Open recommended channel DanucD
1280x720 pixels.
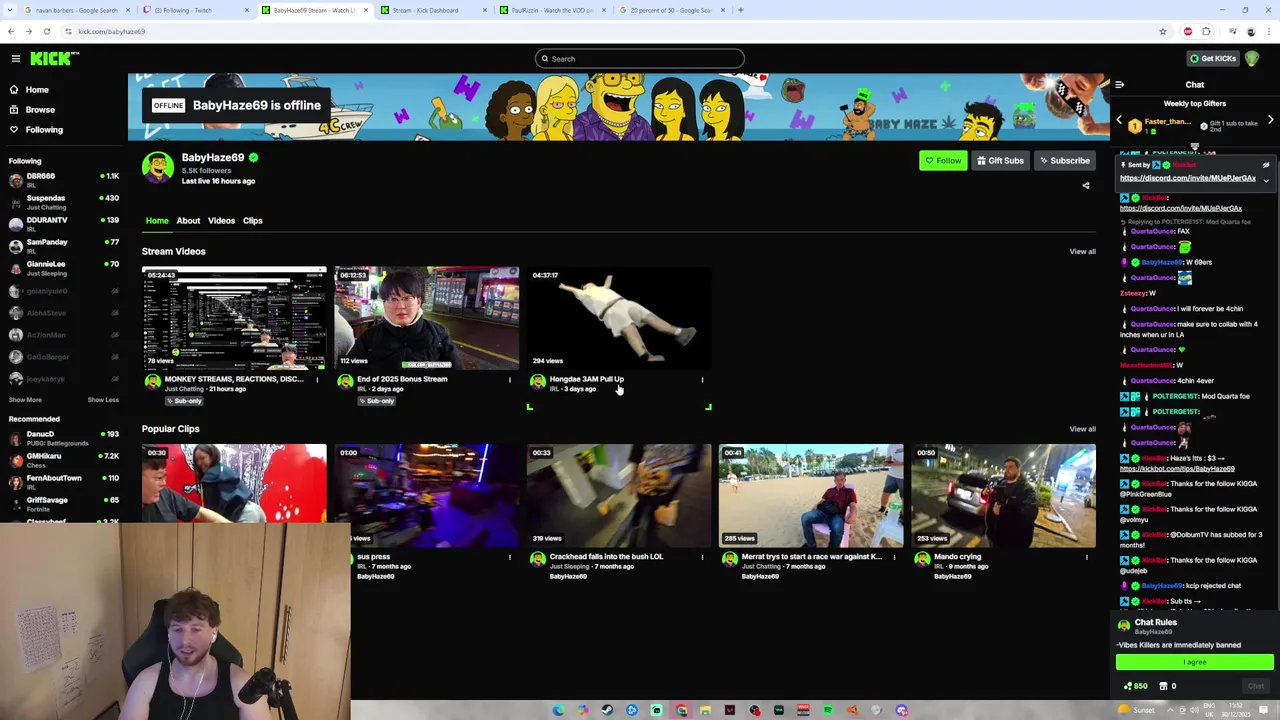[63, 438]
